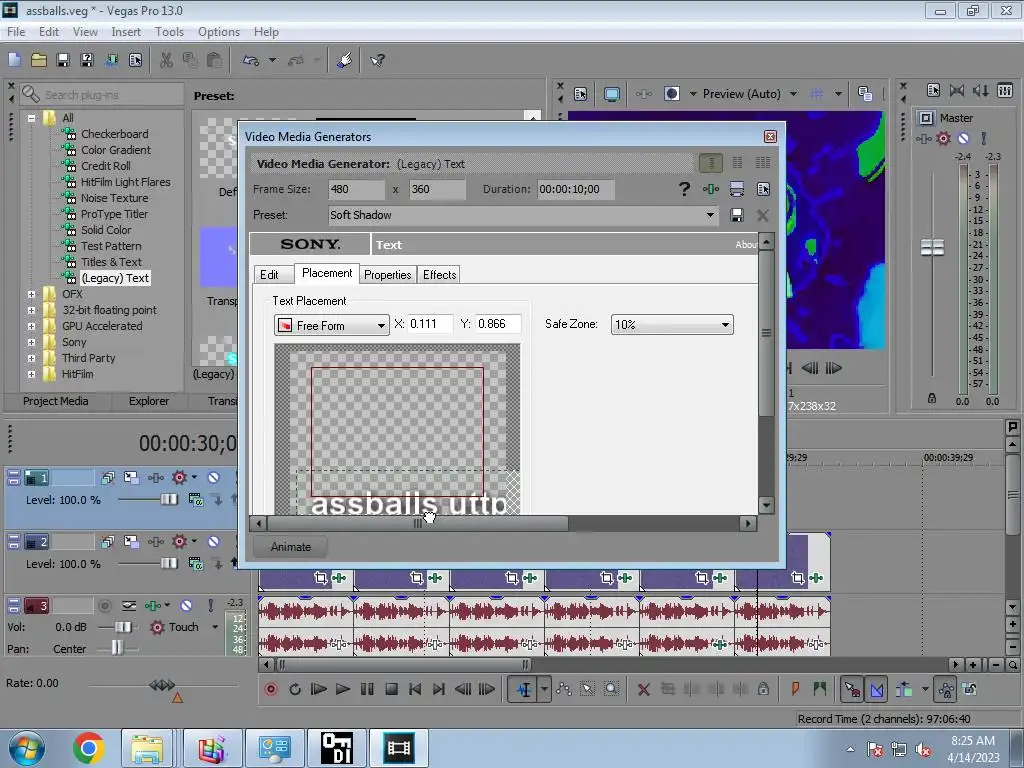Click the What's This help icon

click(x=377, y=61)
